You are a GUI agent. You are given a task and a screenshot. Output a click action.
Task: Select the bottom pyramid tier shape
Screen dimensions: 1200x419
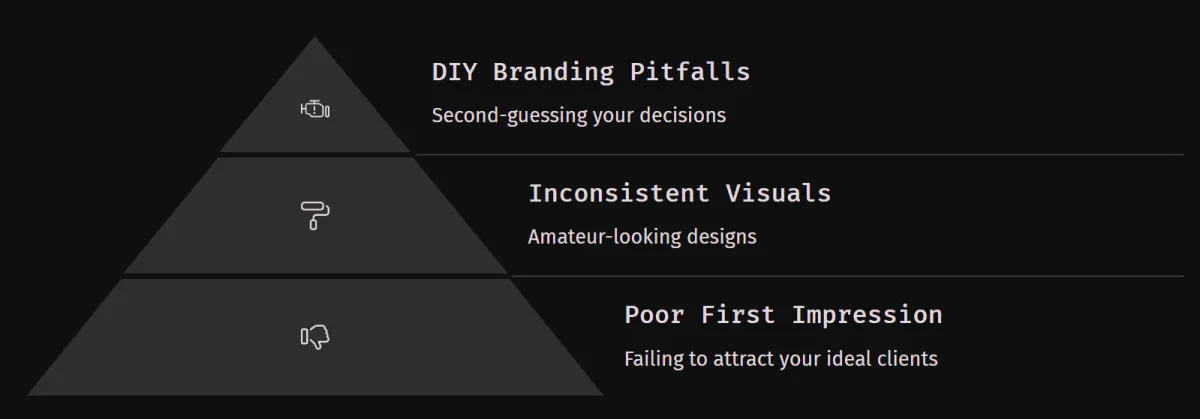click(315, 337)
